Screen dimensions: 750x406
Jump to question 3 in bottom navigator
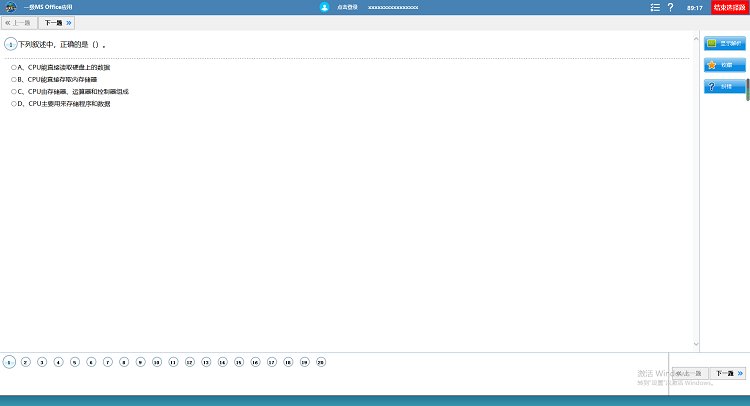42,362
